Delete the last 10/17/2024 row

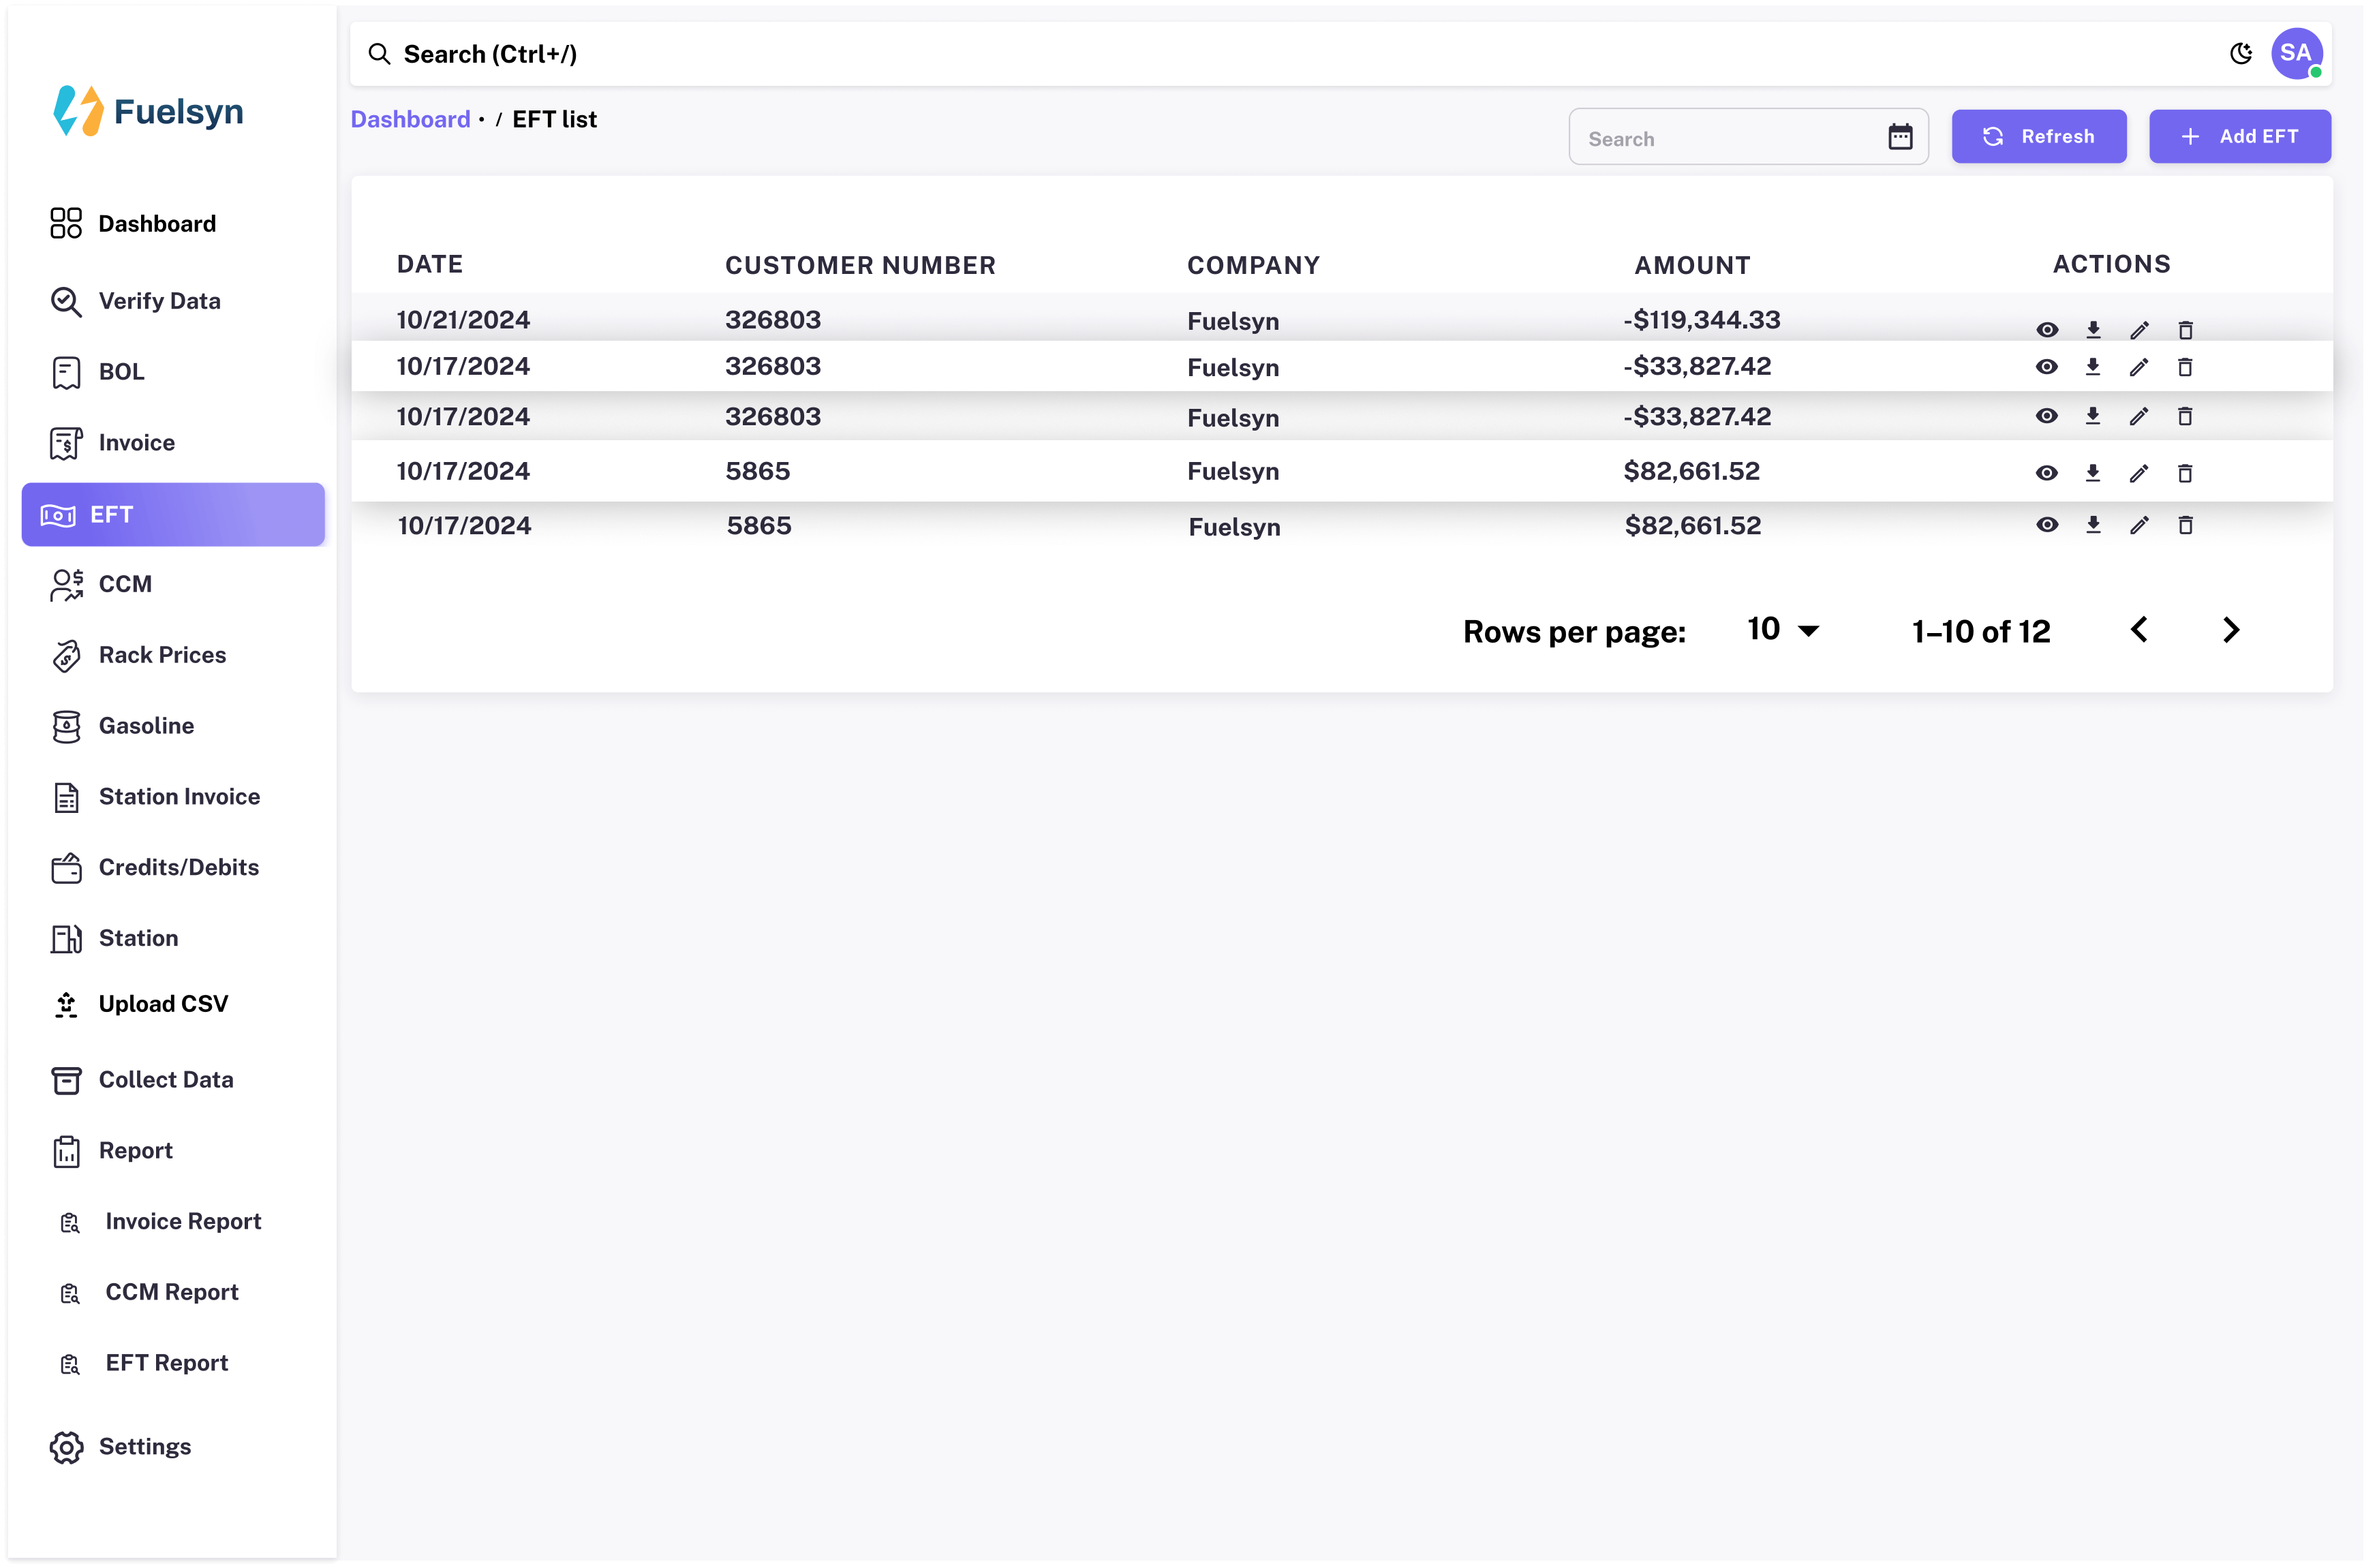point(2186,525)
